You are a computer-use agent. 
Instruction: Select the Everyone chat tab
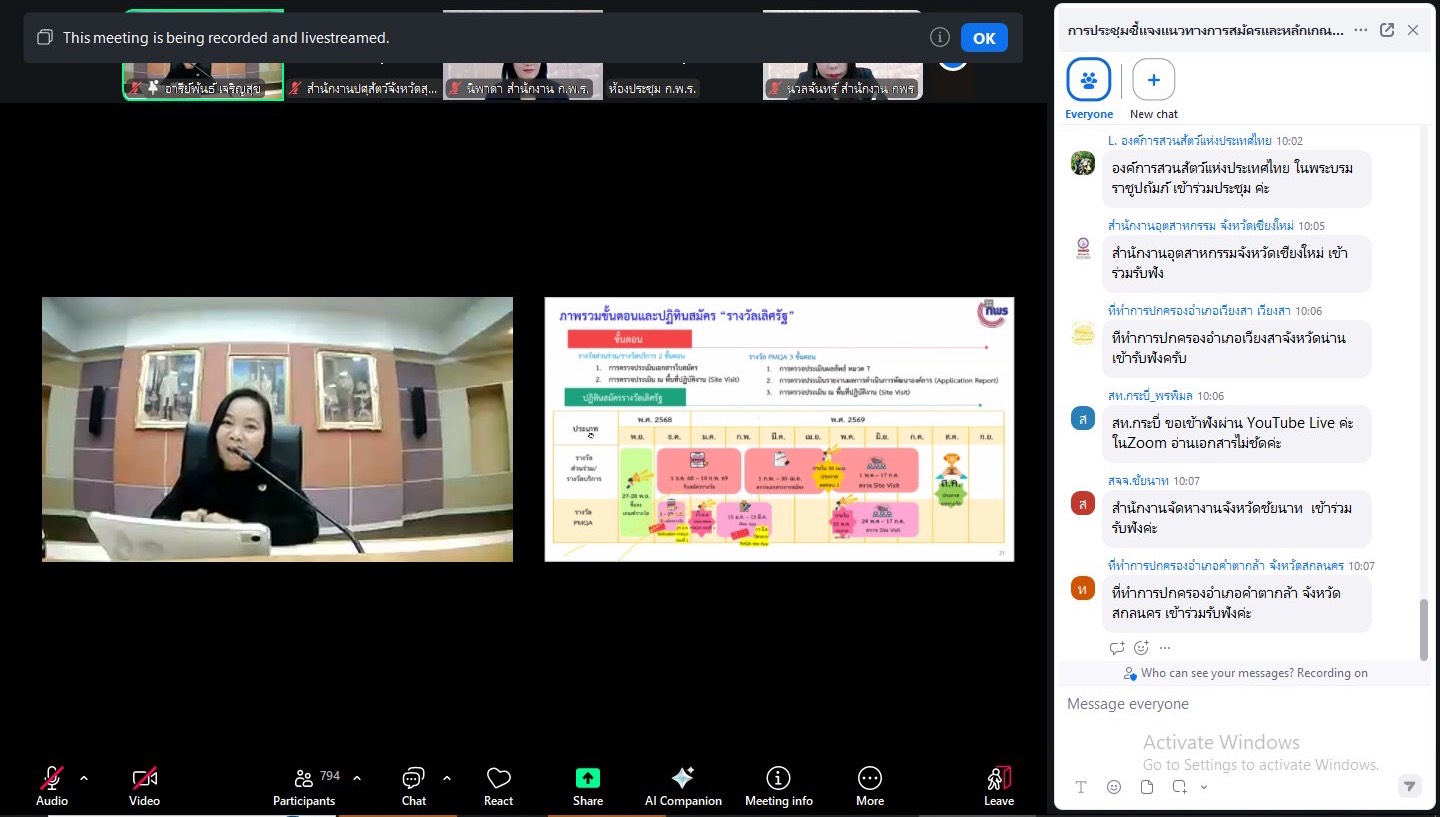1089,80
